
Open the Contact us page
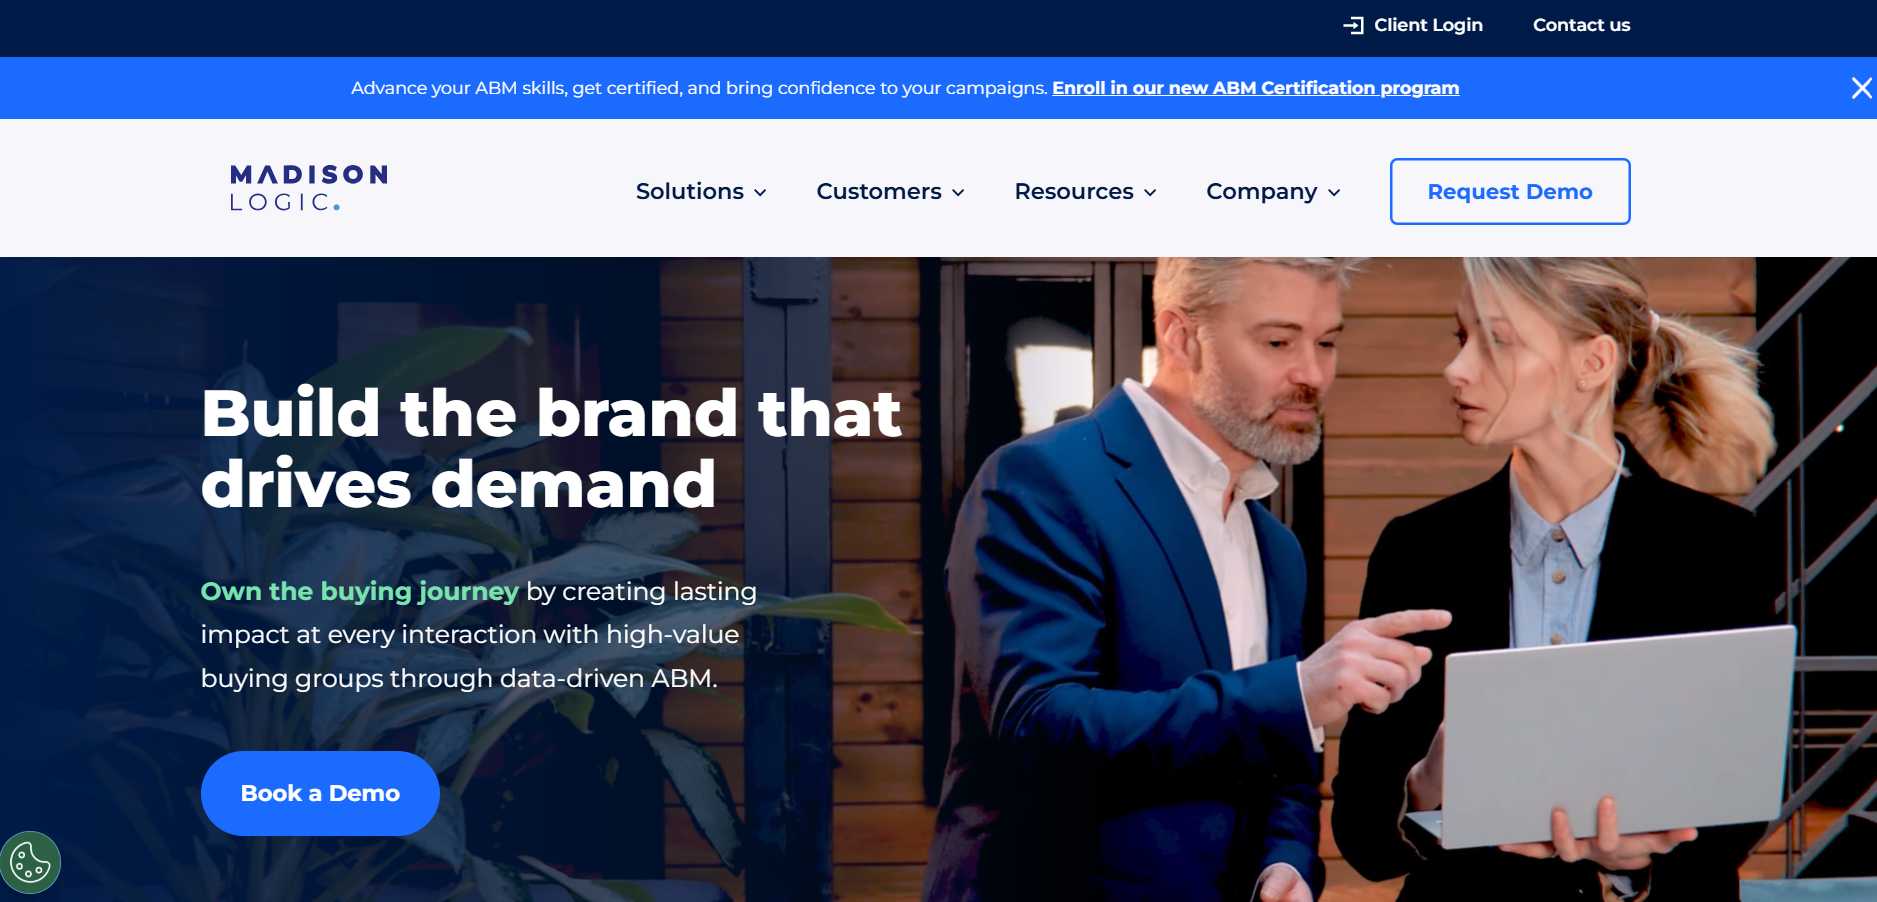click(x=1581, y=25)
